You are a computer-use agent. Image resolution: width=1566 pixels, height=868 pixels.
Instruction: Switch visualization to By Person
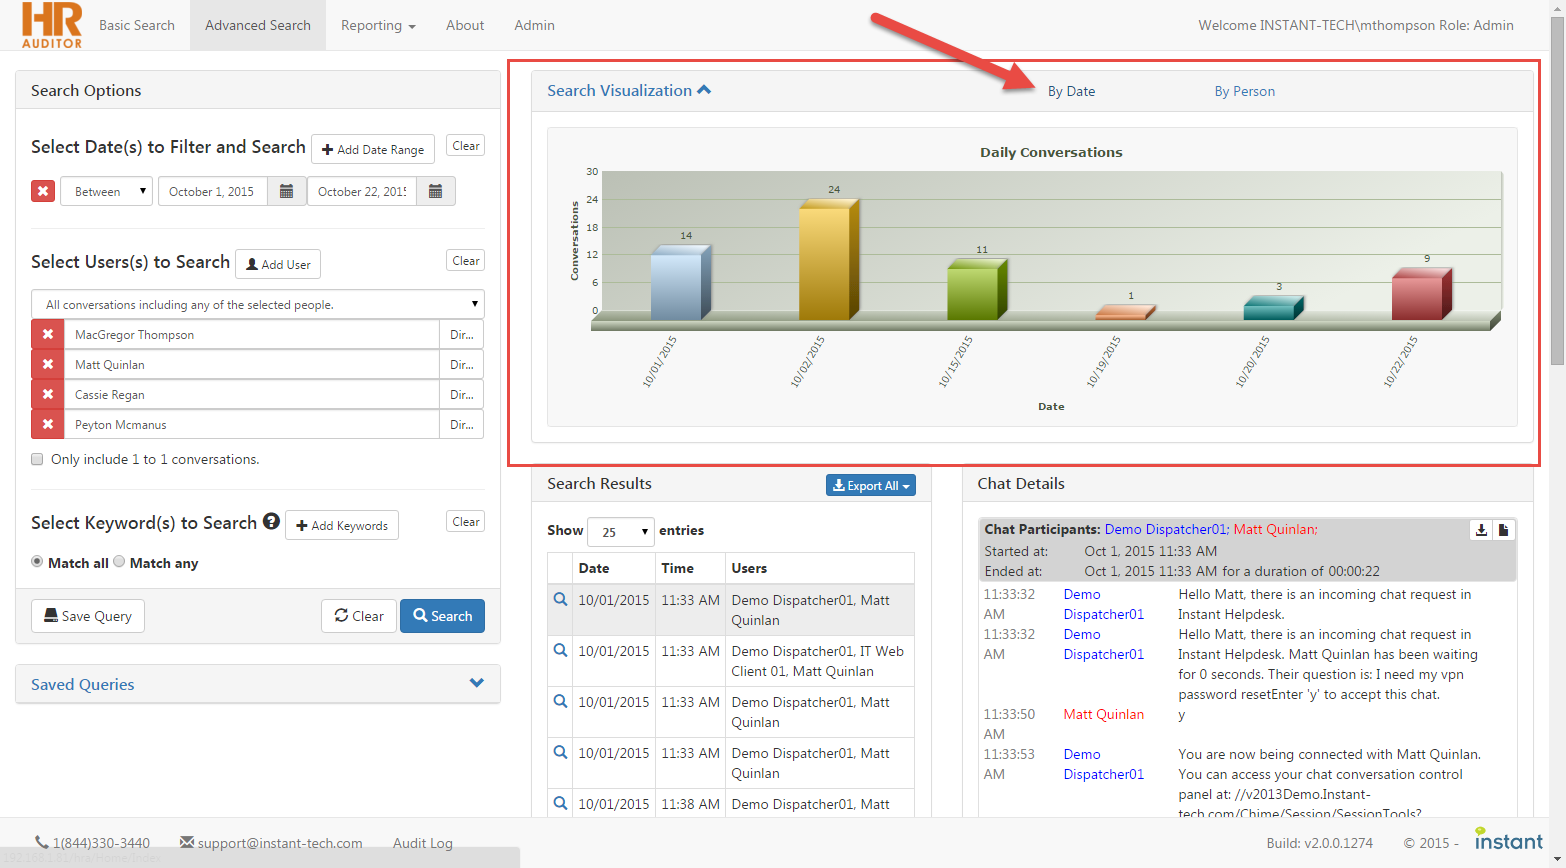pos(1244,91)
